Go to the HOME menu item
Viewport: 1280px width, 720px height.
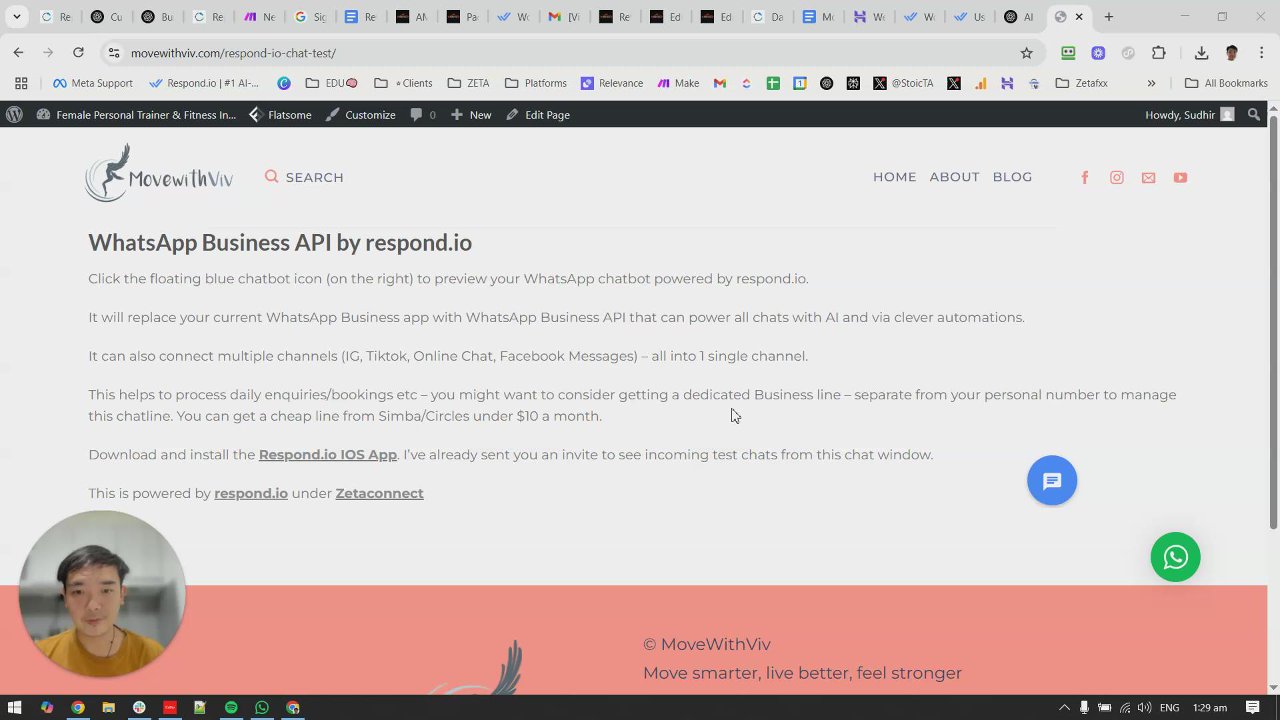point(894,177)
